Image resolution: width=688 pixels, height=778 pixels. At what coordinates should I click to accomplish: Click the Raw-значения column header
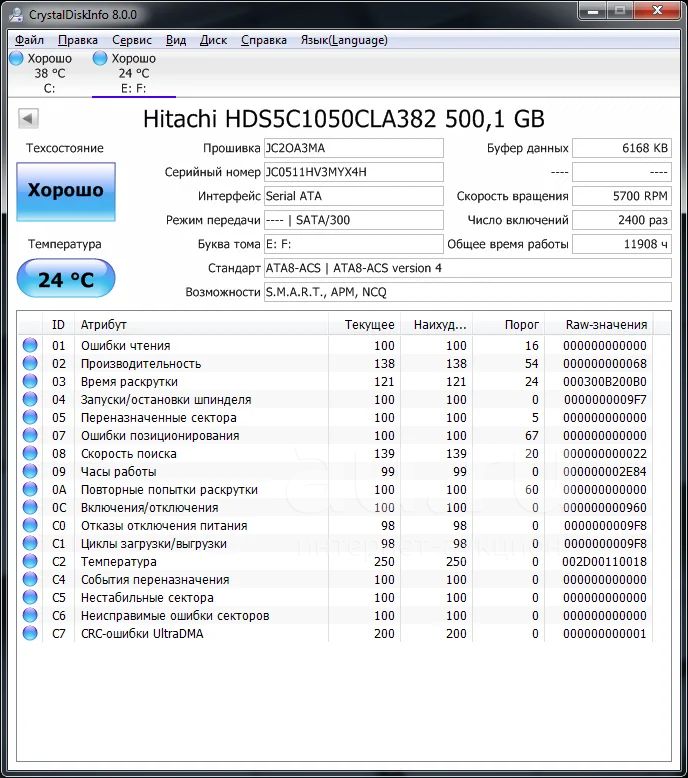(x=599, y=324)
